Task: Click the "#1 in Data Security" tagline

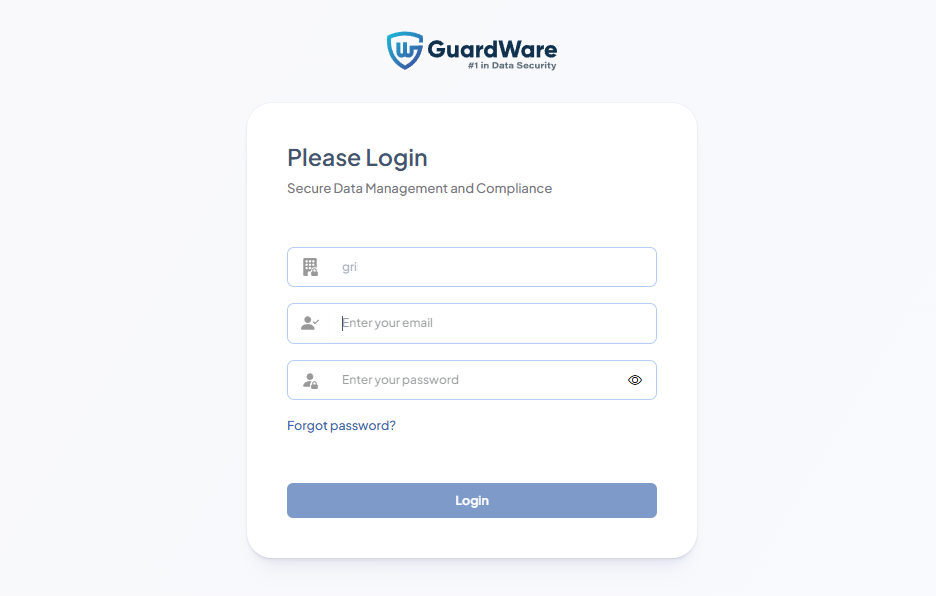Action: point(512,66)
